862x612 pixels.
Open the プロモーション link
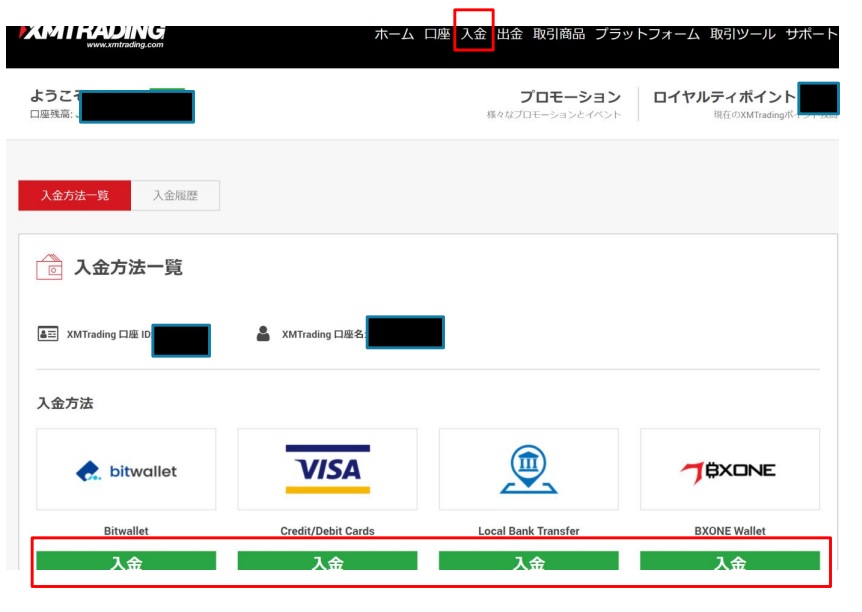coord(571,97)
